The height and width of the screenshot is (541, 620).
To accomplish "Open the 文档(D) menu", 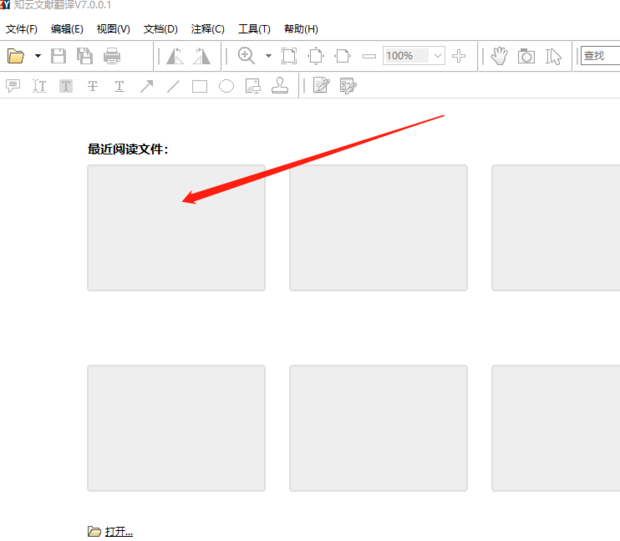I will coord(161,29).
